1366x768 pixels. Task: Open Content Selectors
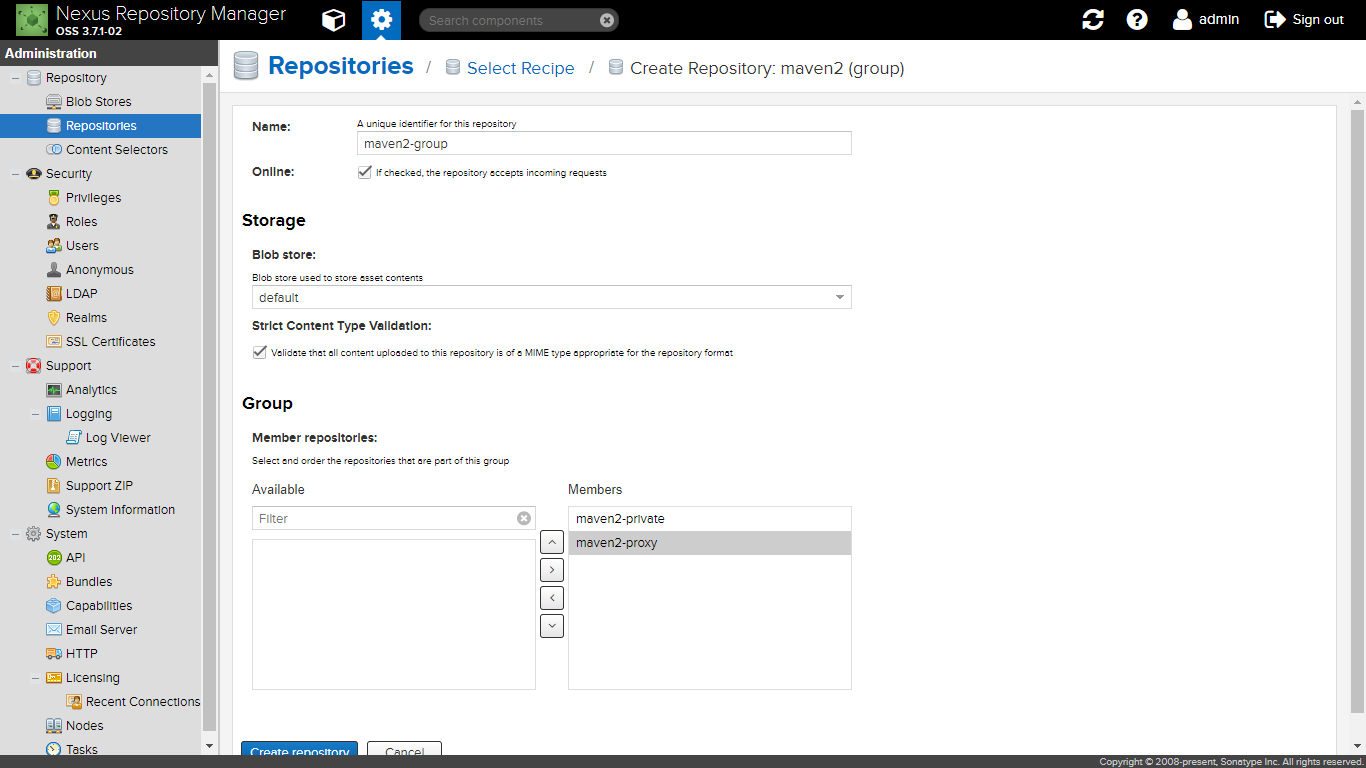(x=116, y=150)
